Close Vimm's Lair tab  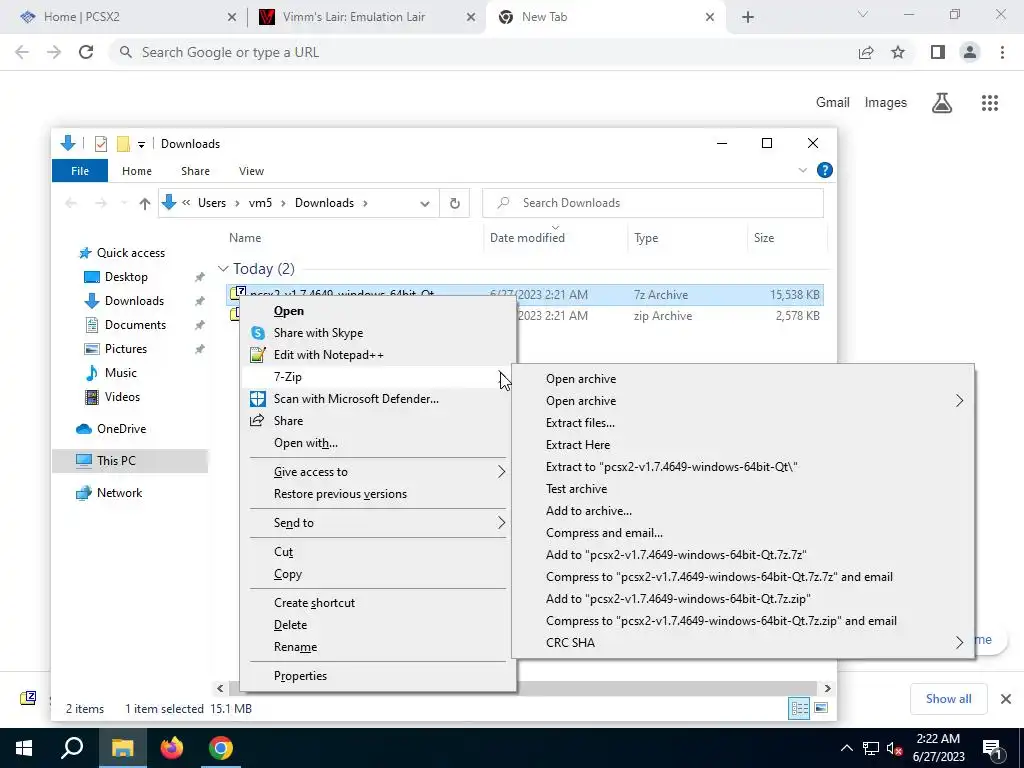[471, 18]
